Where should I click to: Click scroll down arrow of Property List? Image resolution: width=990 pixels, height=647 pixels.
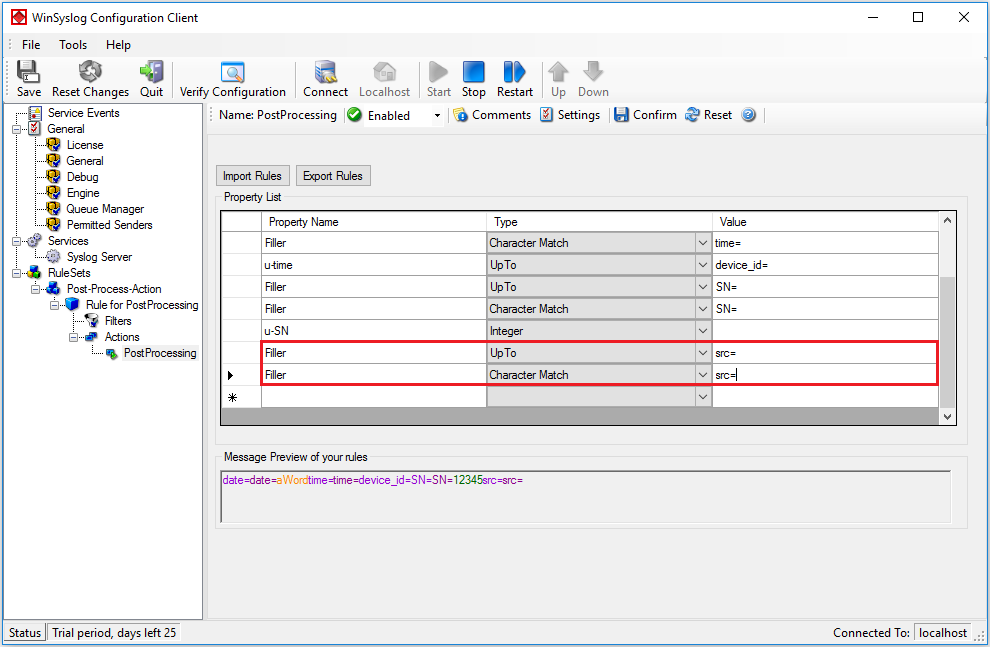(947, 417)
